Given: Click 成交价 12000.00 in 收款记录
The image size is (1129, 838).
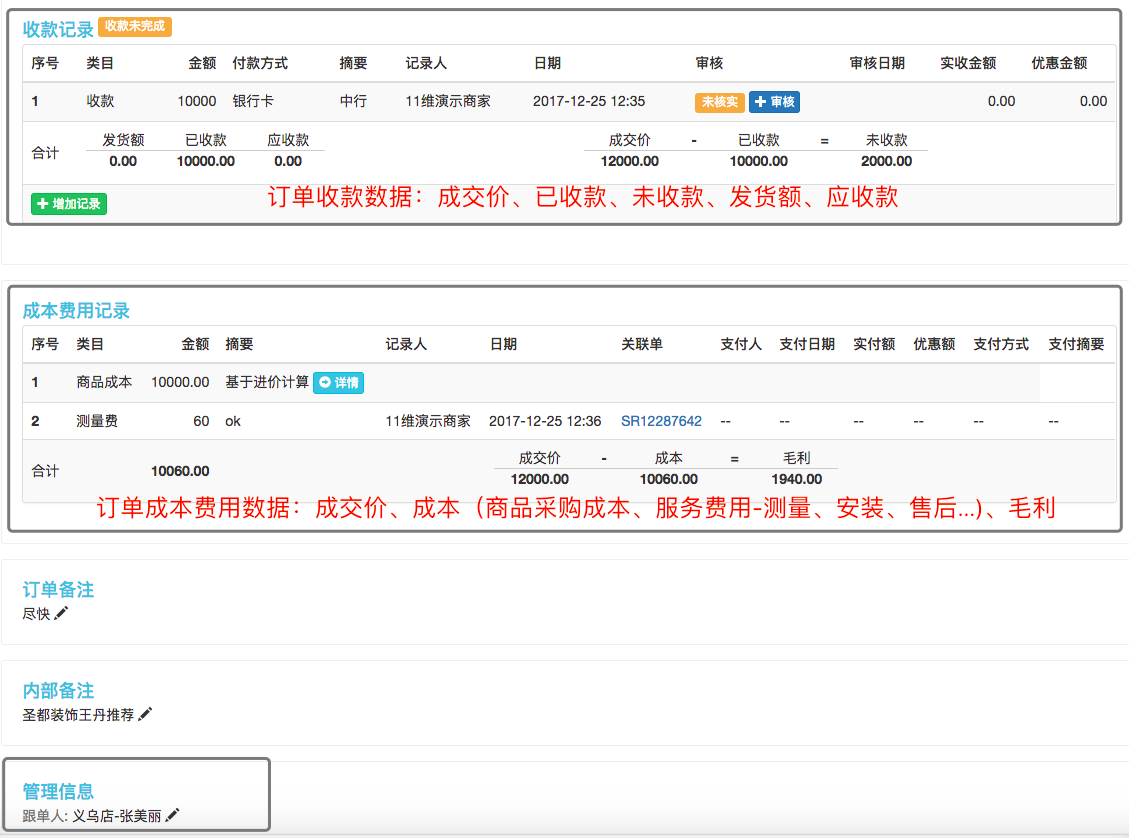Looking at the screenshot, I should pos(629,161).
